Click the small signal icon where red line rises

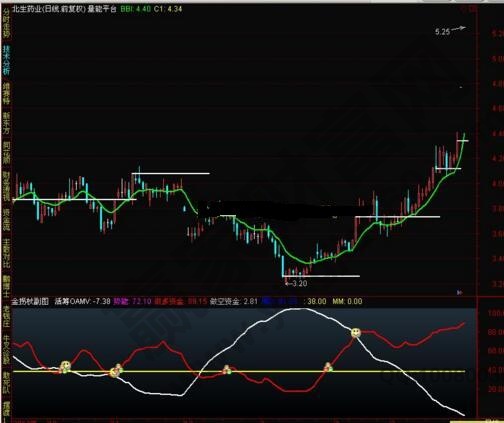(x=328, y=367)
